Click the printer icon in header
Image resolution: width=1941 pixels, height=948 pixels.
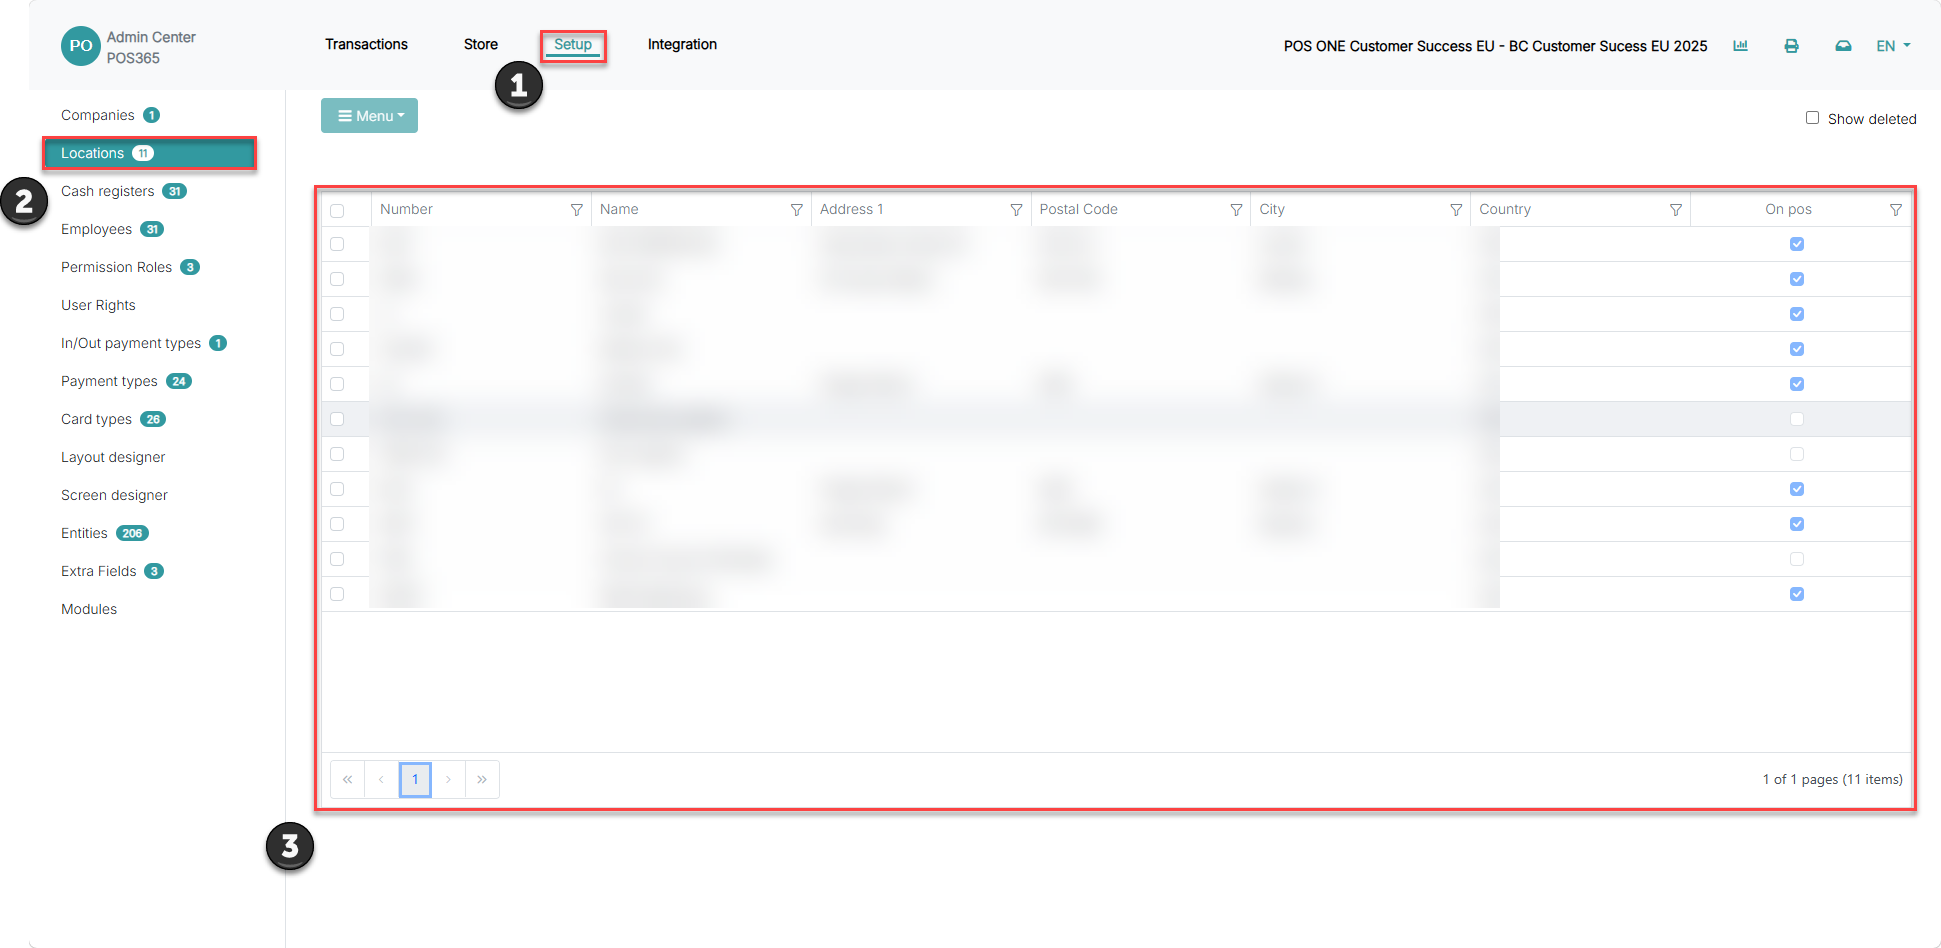click(x=1791, y=45)
